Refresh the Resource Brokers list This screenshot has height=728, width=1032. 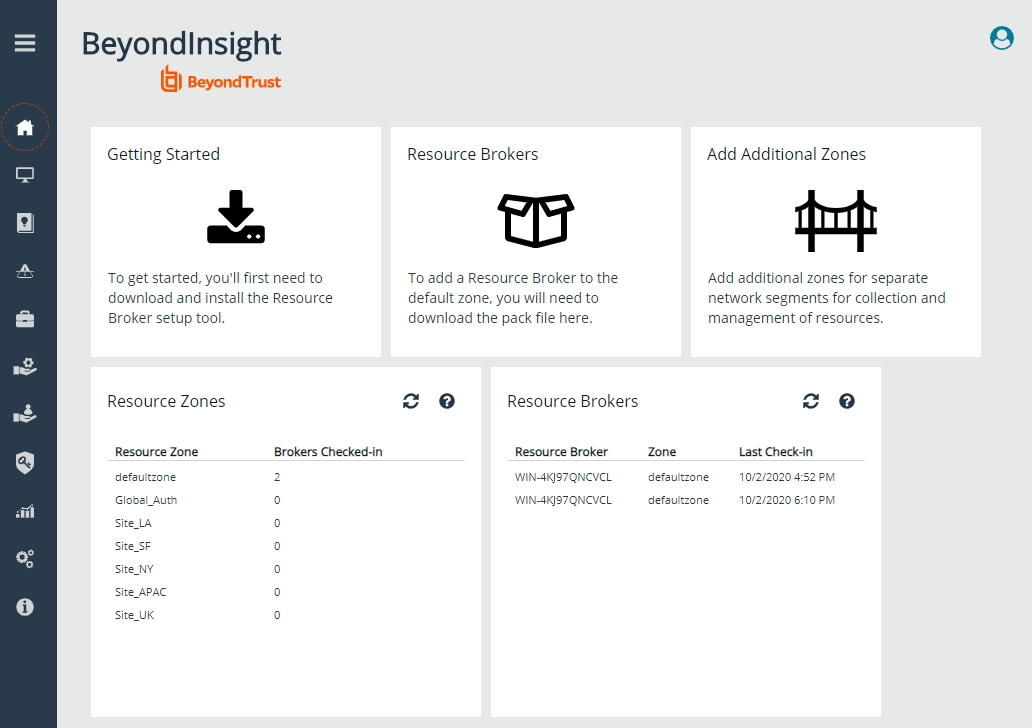[811, 401]
